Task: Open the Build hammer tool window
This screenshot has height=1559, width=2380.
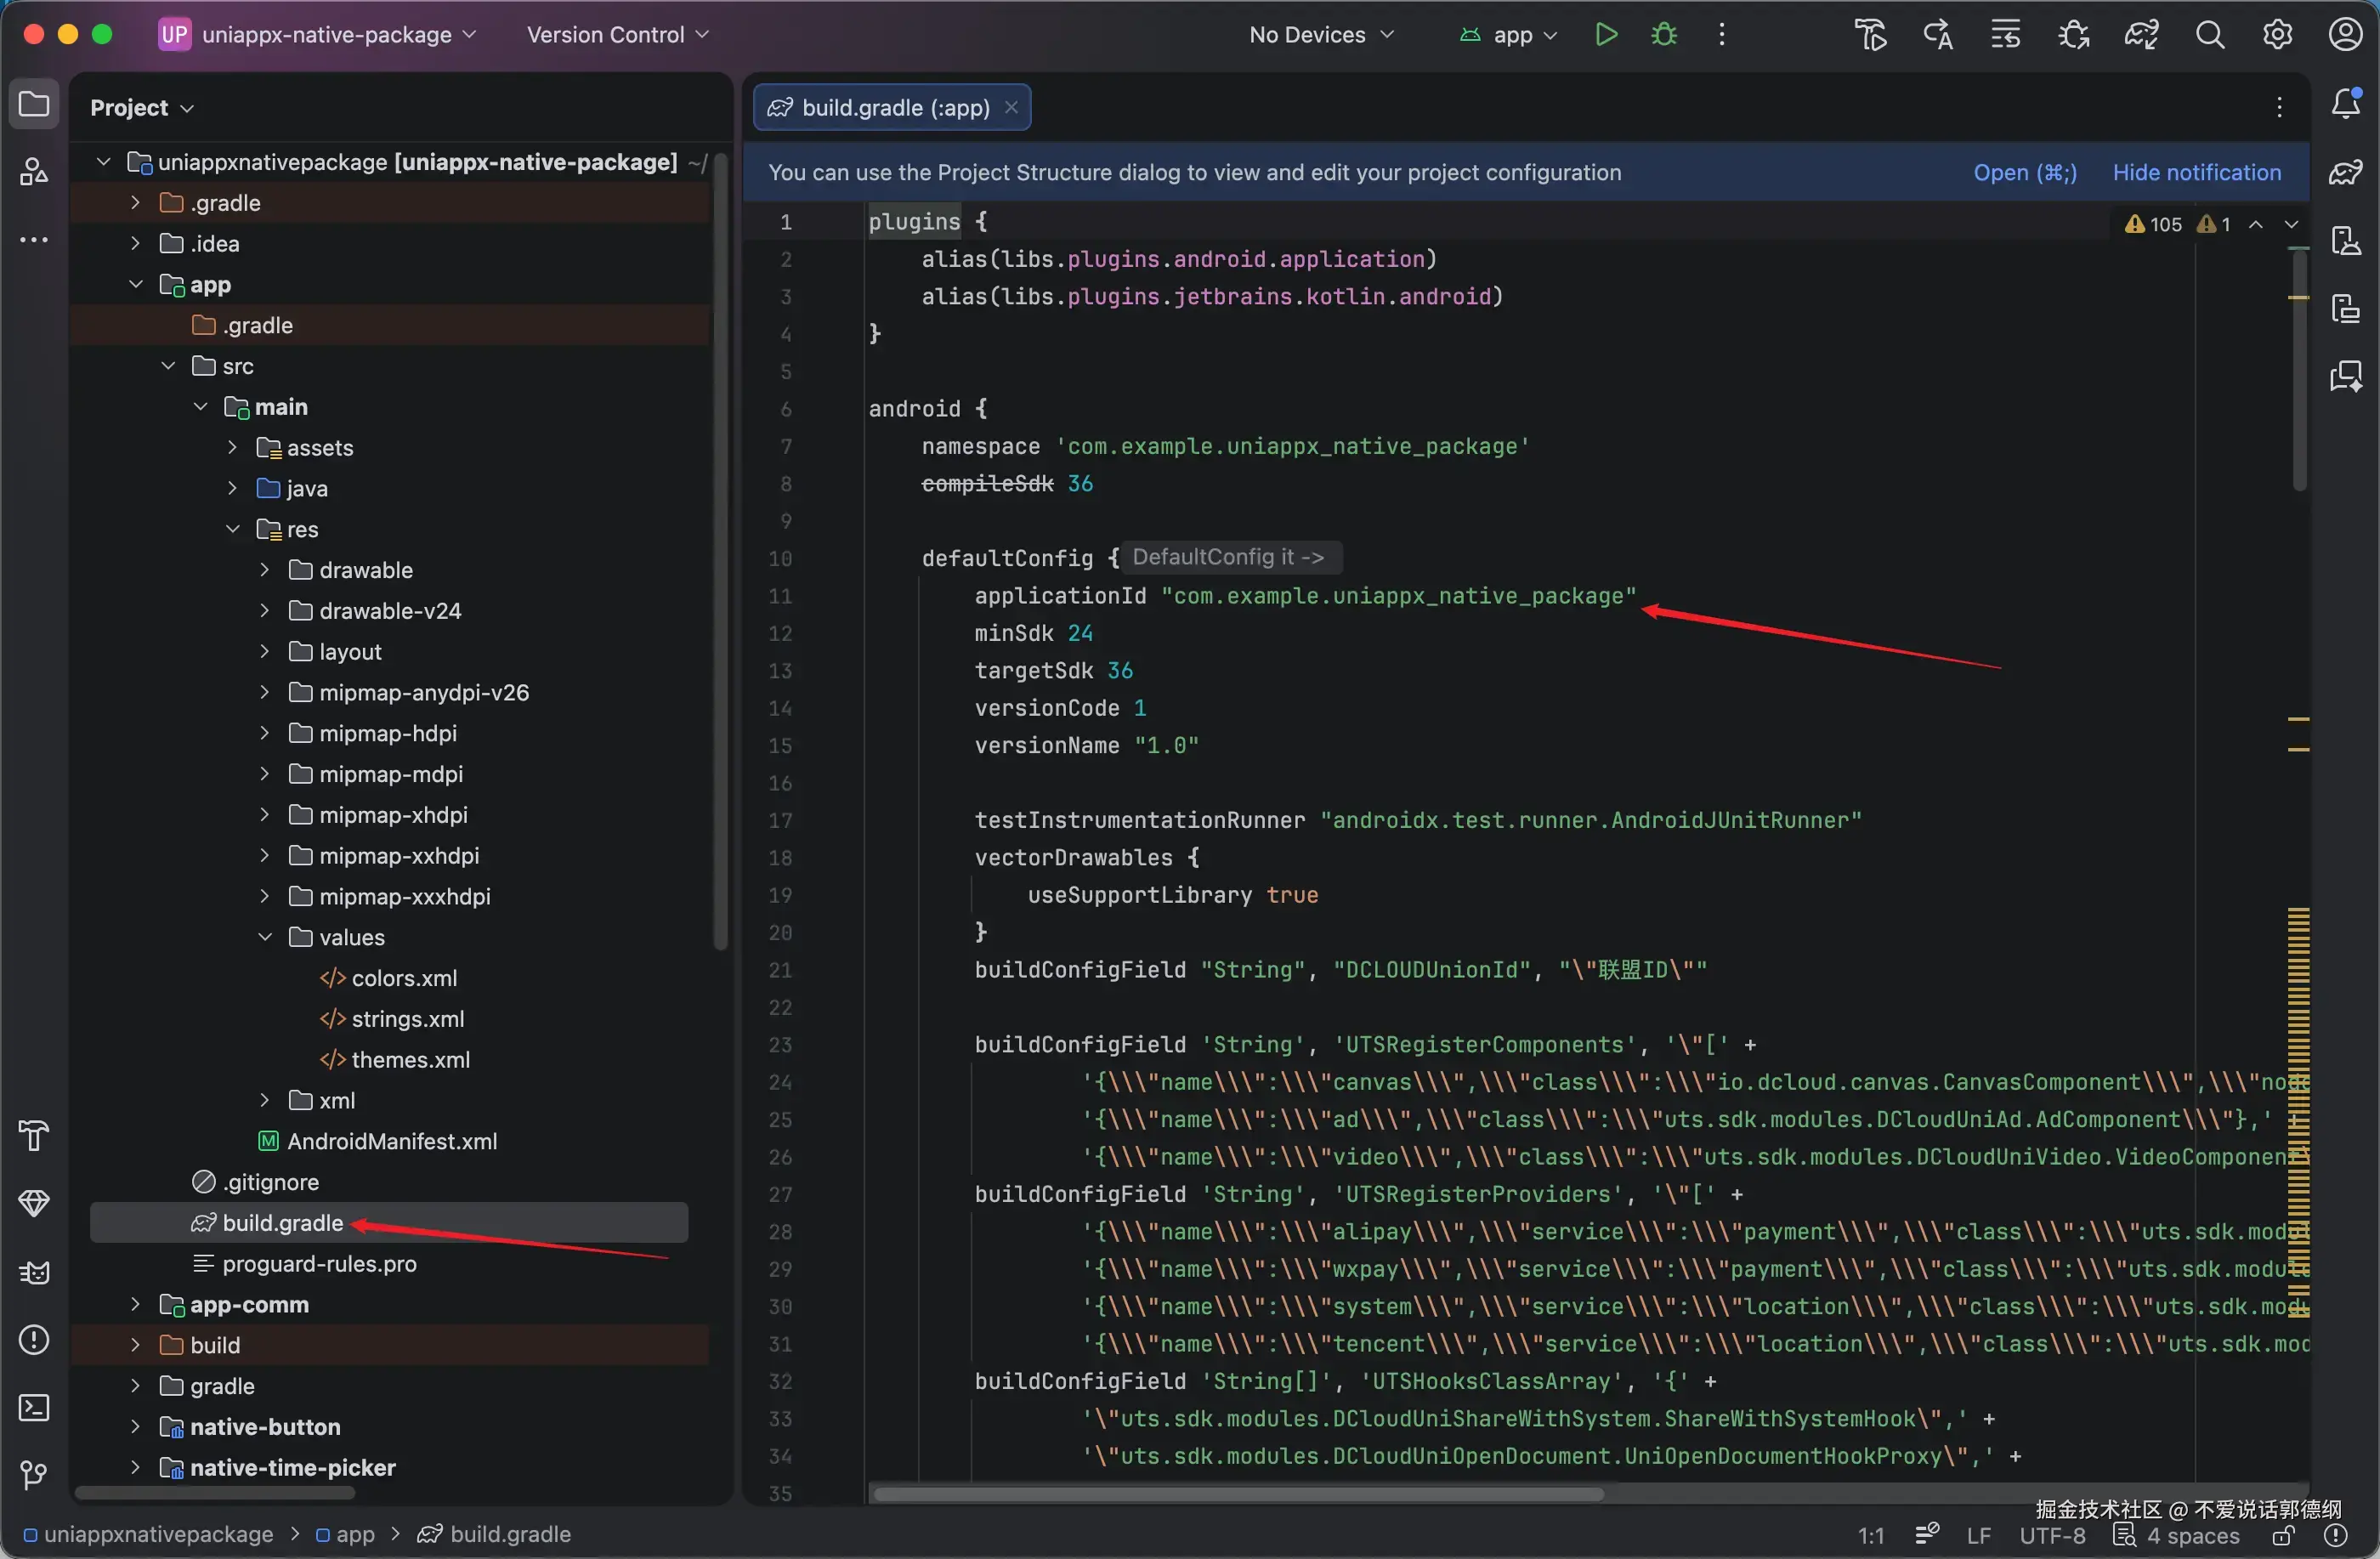Action: (34, 1136)
